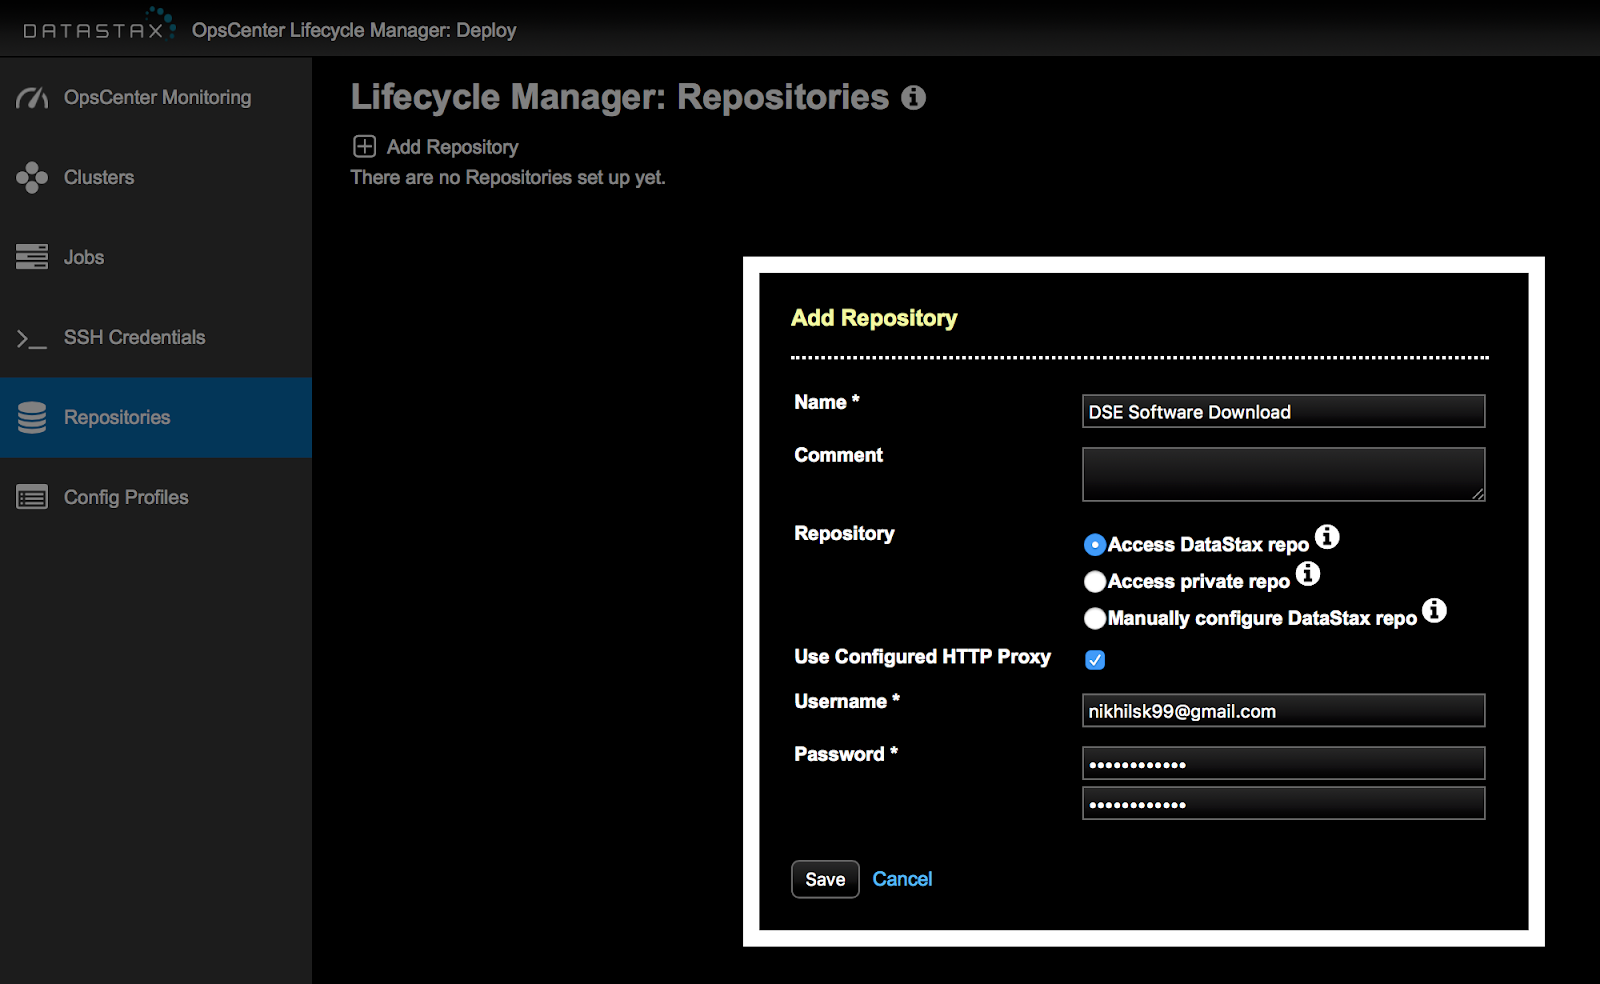1600x984 pixels.
Task: Click the info icon beside Manually configure DataStax repo
Action: (x=1434, y=610)
